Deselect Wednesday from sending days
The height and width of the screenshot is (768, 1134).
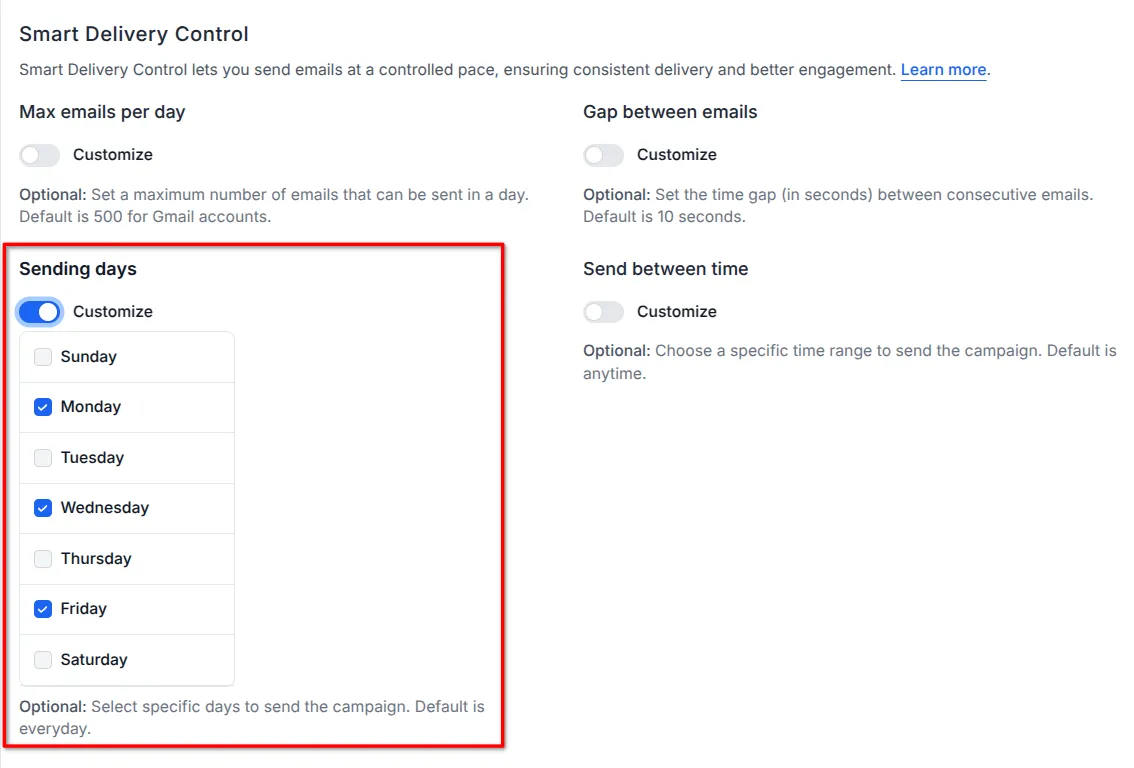tap(43, 508)
